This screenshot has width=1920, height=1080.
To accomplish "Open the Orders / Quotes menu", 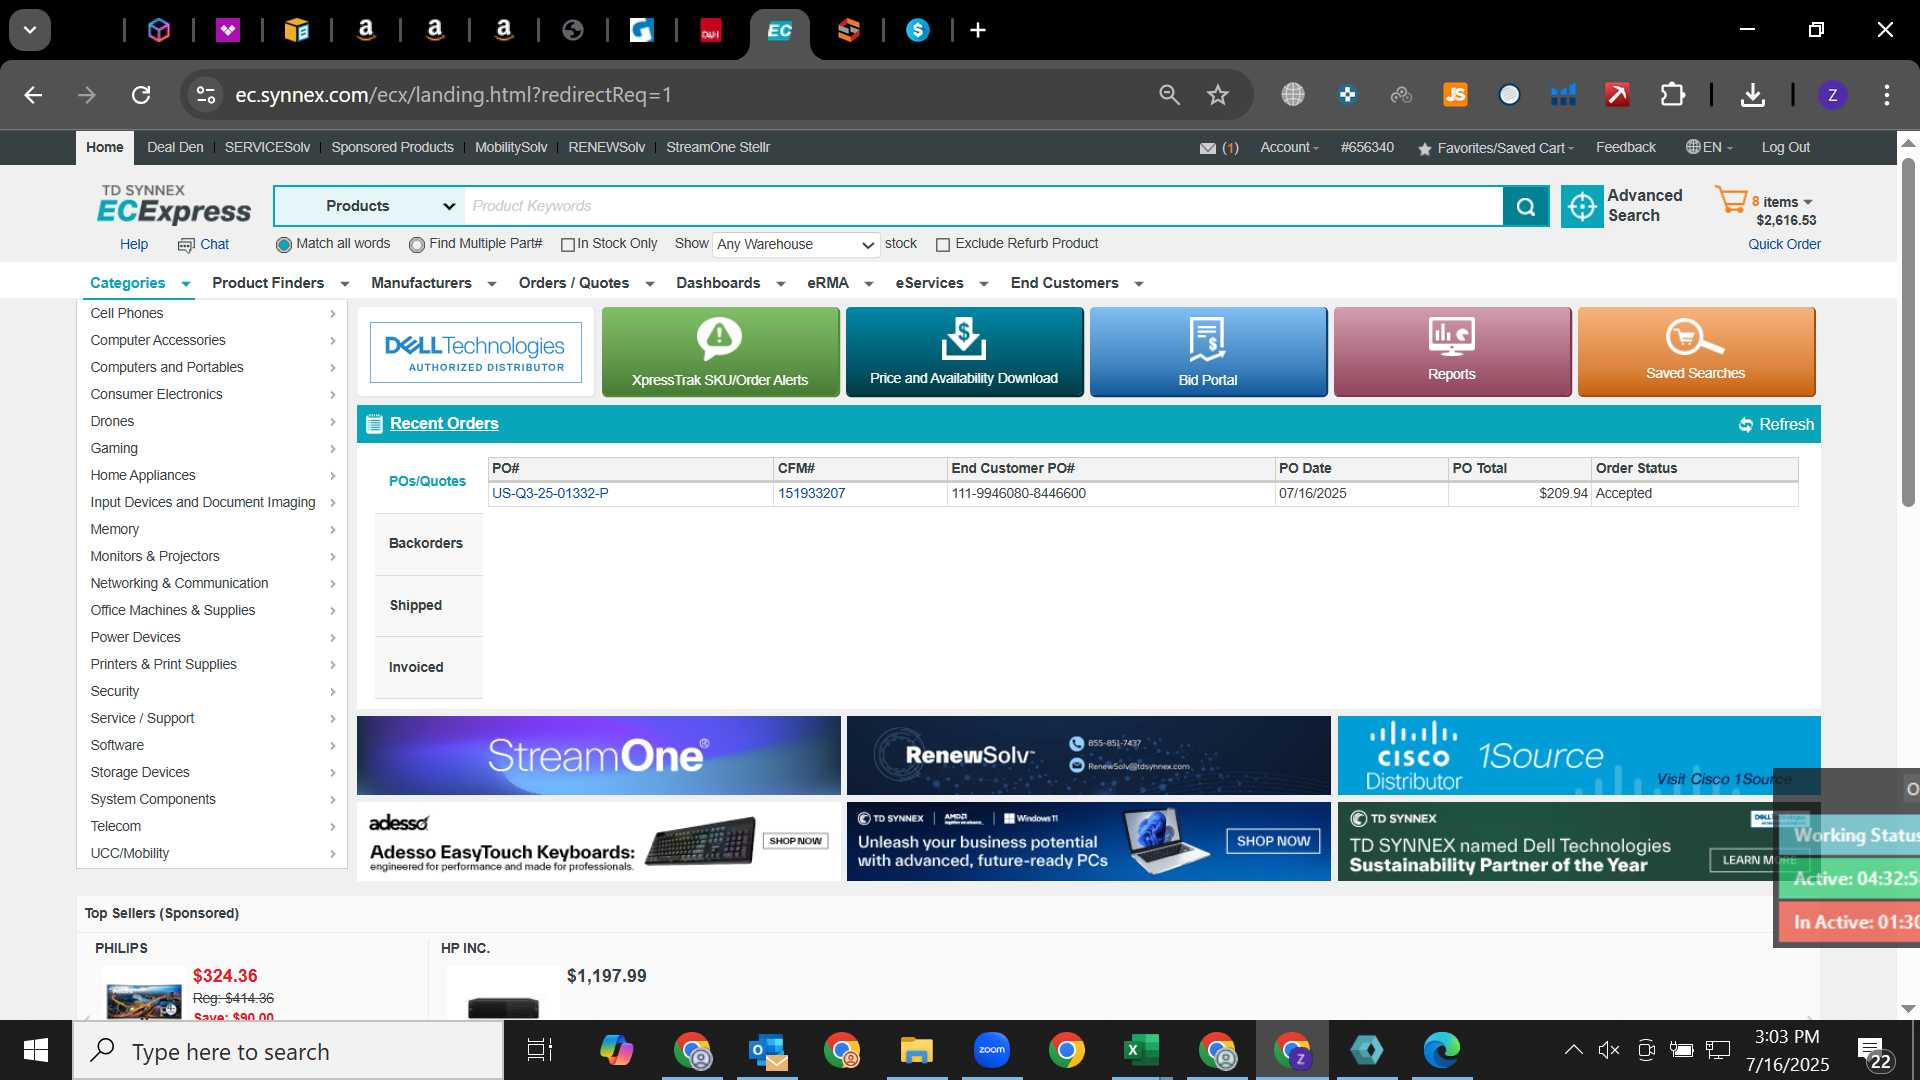I will tap(586, 283).
